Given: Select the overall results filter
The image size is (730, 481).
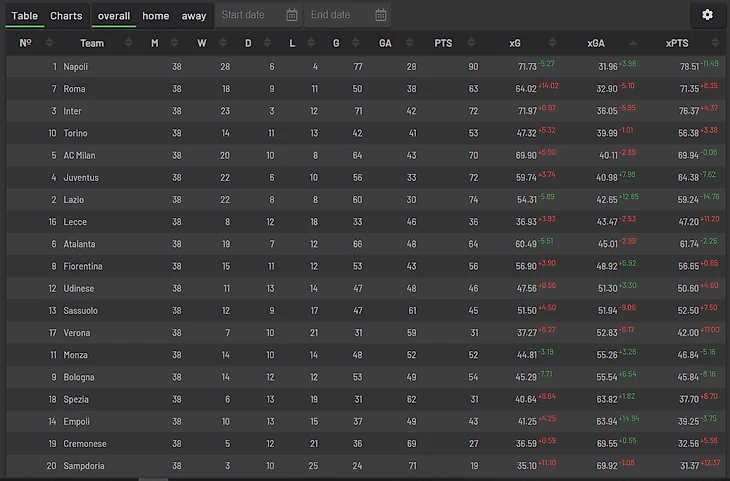Looking at the screenshot, I should coord(114,16).
